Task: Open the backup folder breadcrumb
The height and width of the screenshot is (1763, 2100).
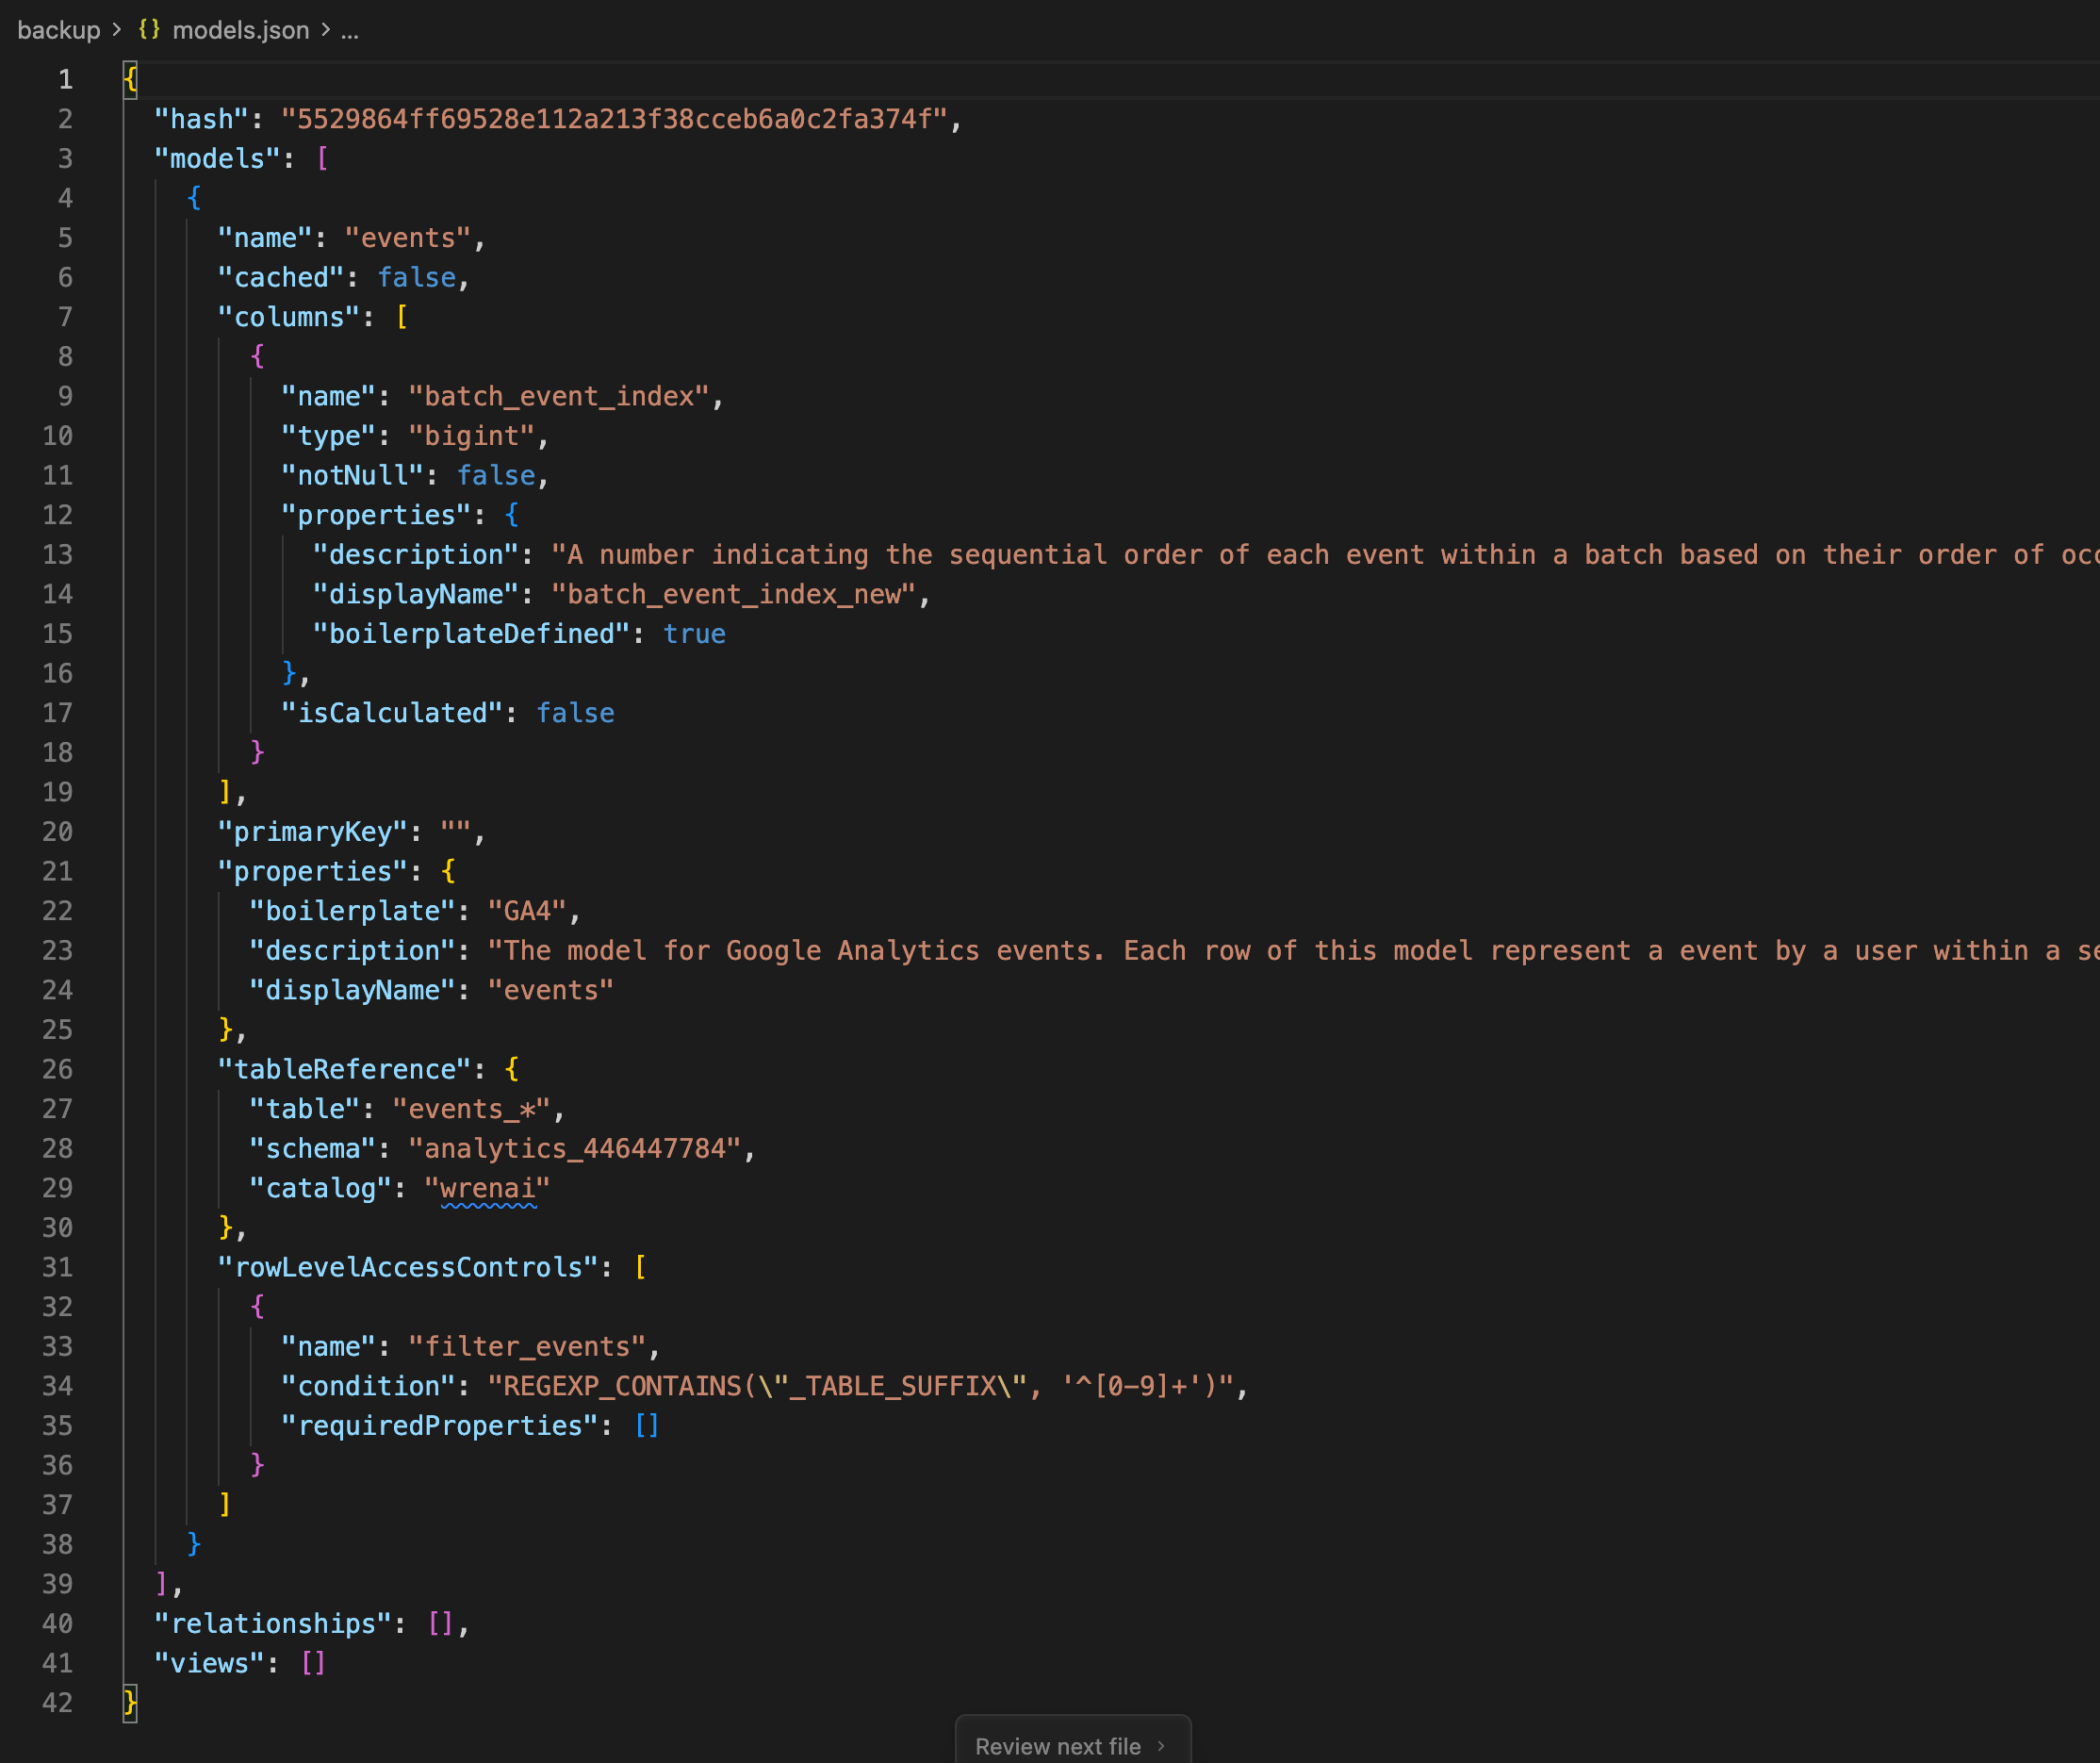Action: tap(59, 30)
